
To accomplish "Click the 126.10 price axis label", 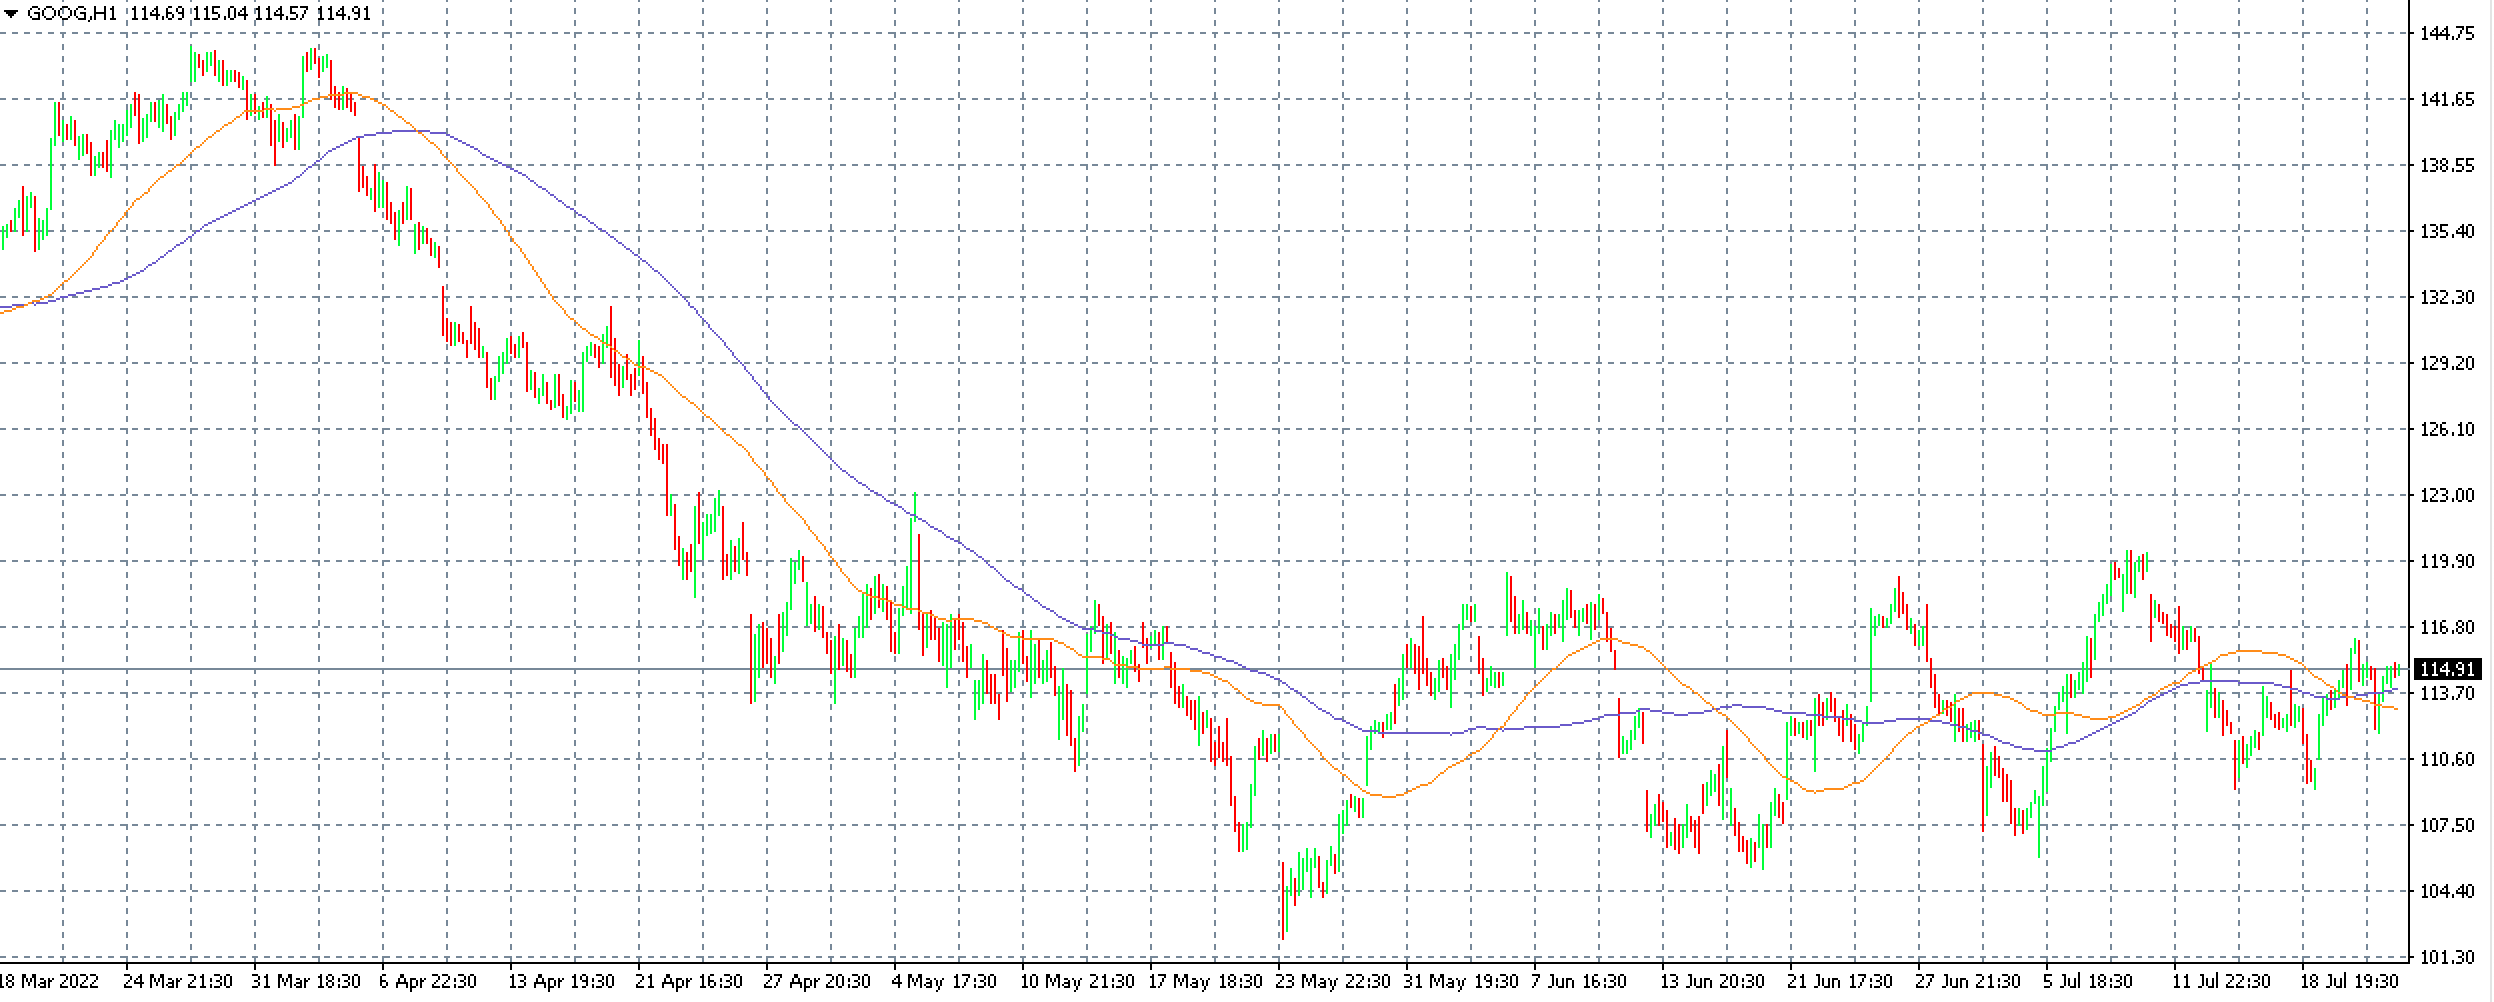I will point(2447,429).
